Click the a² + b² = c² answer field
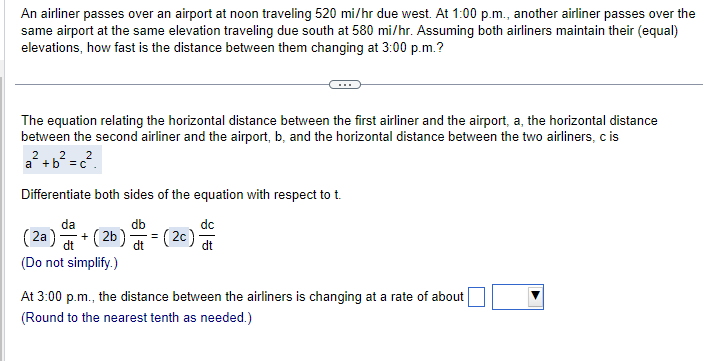Screen dimensions: 709x361 point(62,160)
